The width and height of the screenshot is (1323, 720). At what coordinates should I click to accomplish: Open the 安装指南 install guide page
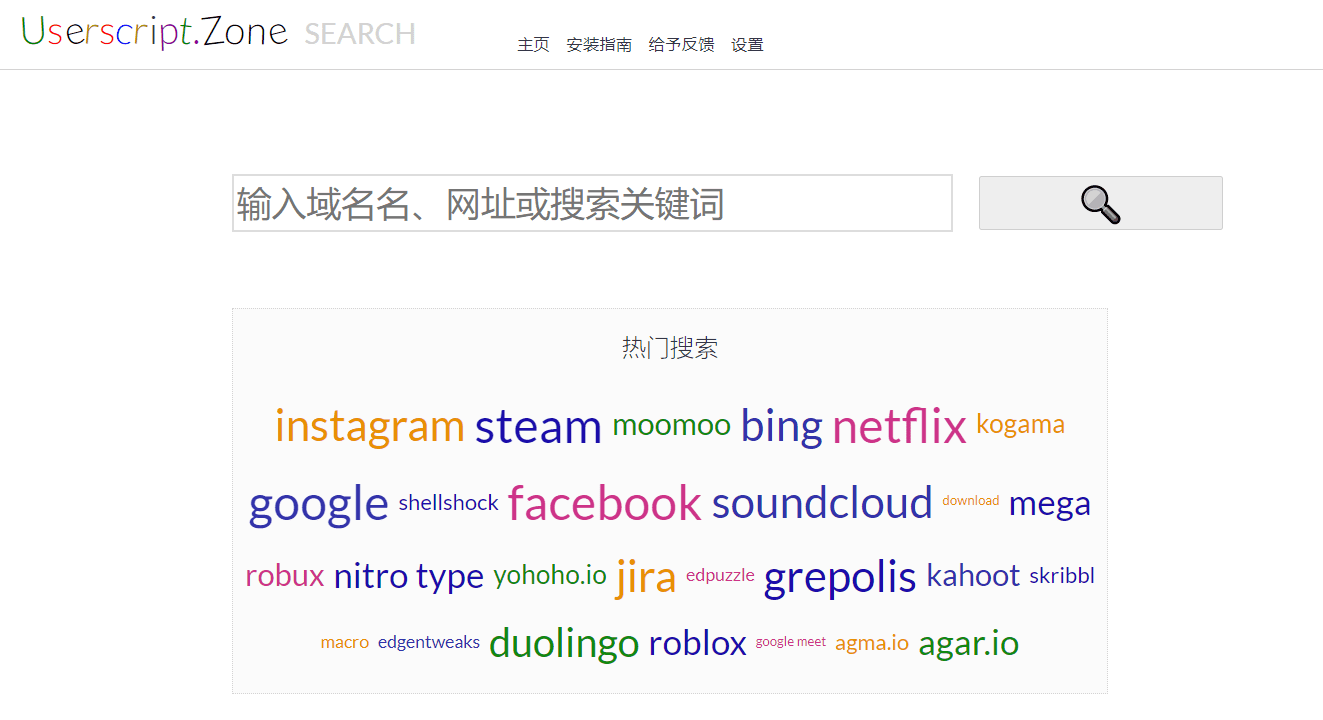point(599,45)
